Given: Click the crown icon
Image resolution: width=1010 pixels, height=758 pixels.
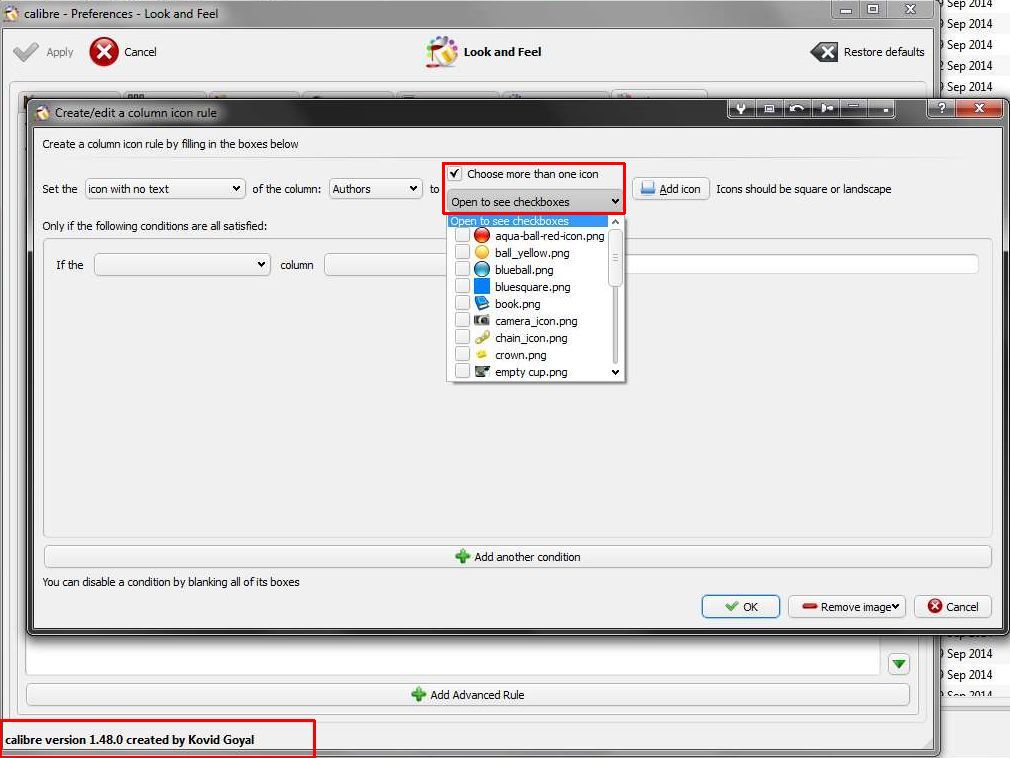Looking at the screenshot, I should [481, 354].
